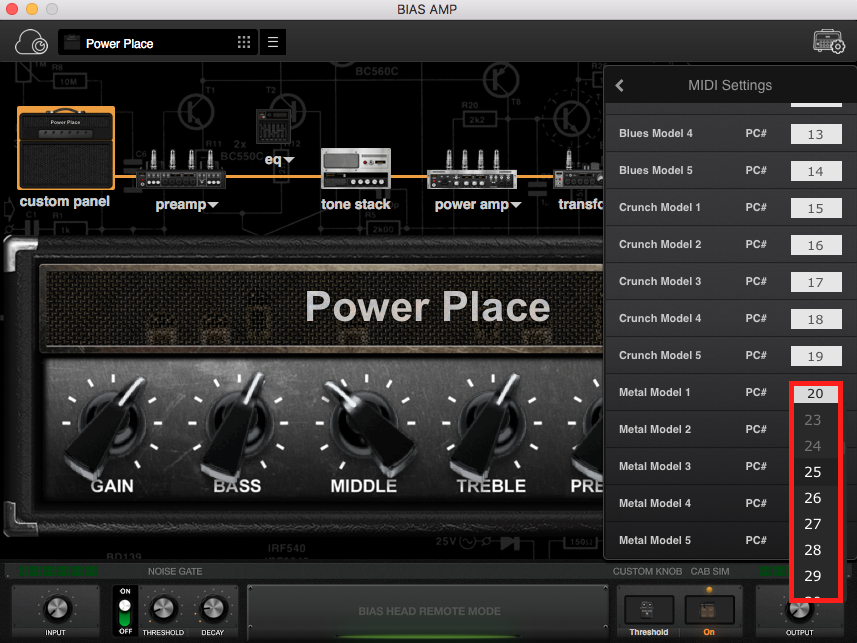
Task: Click the OUTPUT level knob
Action: (799, 610)
